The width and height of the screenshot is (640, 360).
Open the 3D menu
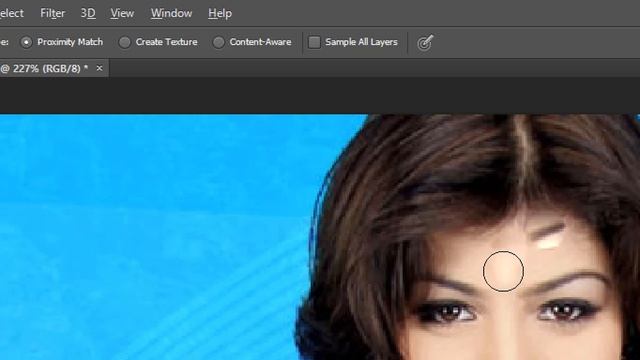(88, 13)
